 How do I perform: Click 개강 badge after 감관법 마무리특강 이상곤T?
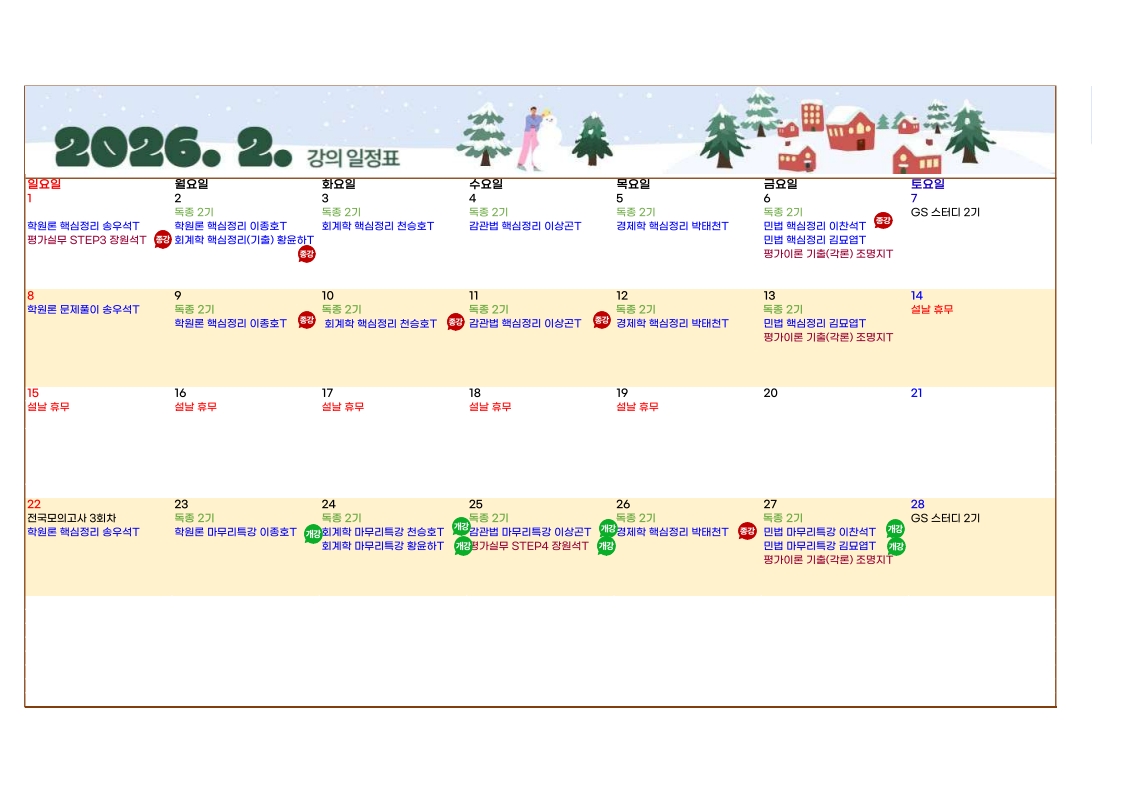coord(608,528)
